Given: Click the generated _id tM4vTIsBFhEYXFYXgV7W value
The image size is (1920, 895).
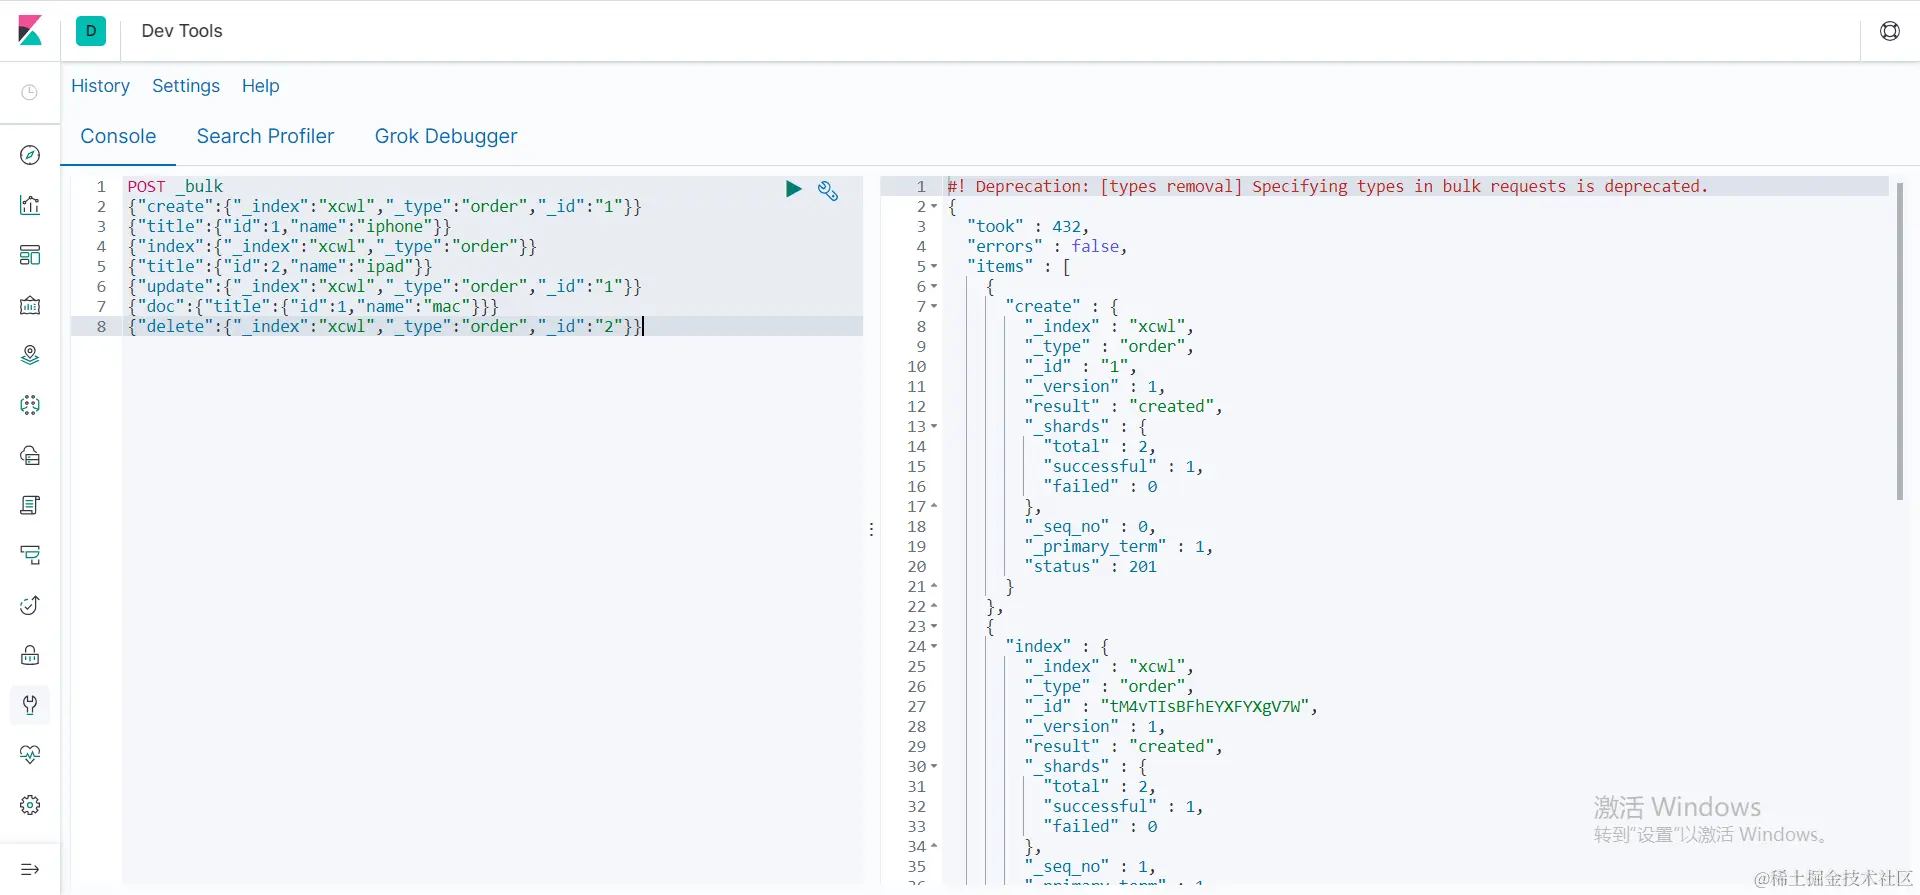Looking at the screenshot, I should 1205,707.
